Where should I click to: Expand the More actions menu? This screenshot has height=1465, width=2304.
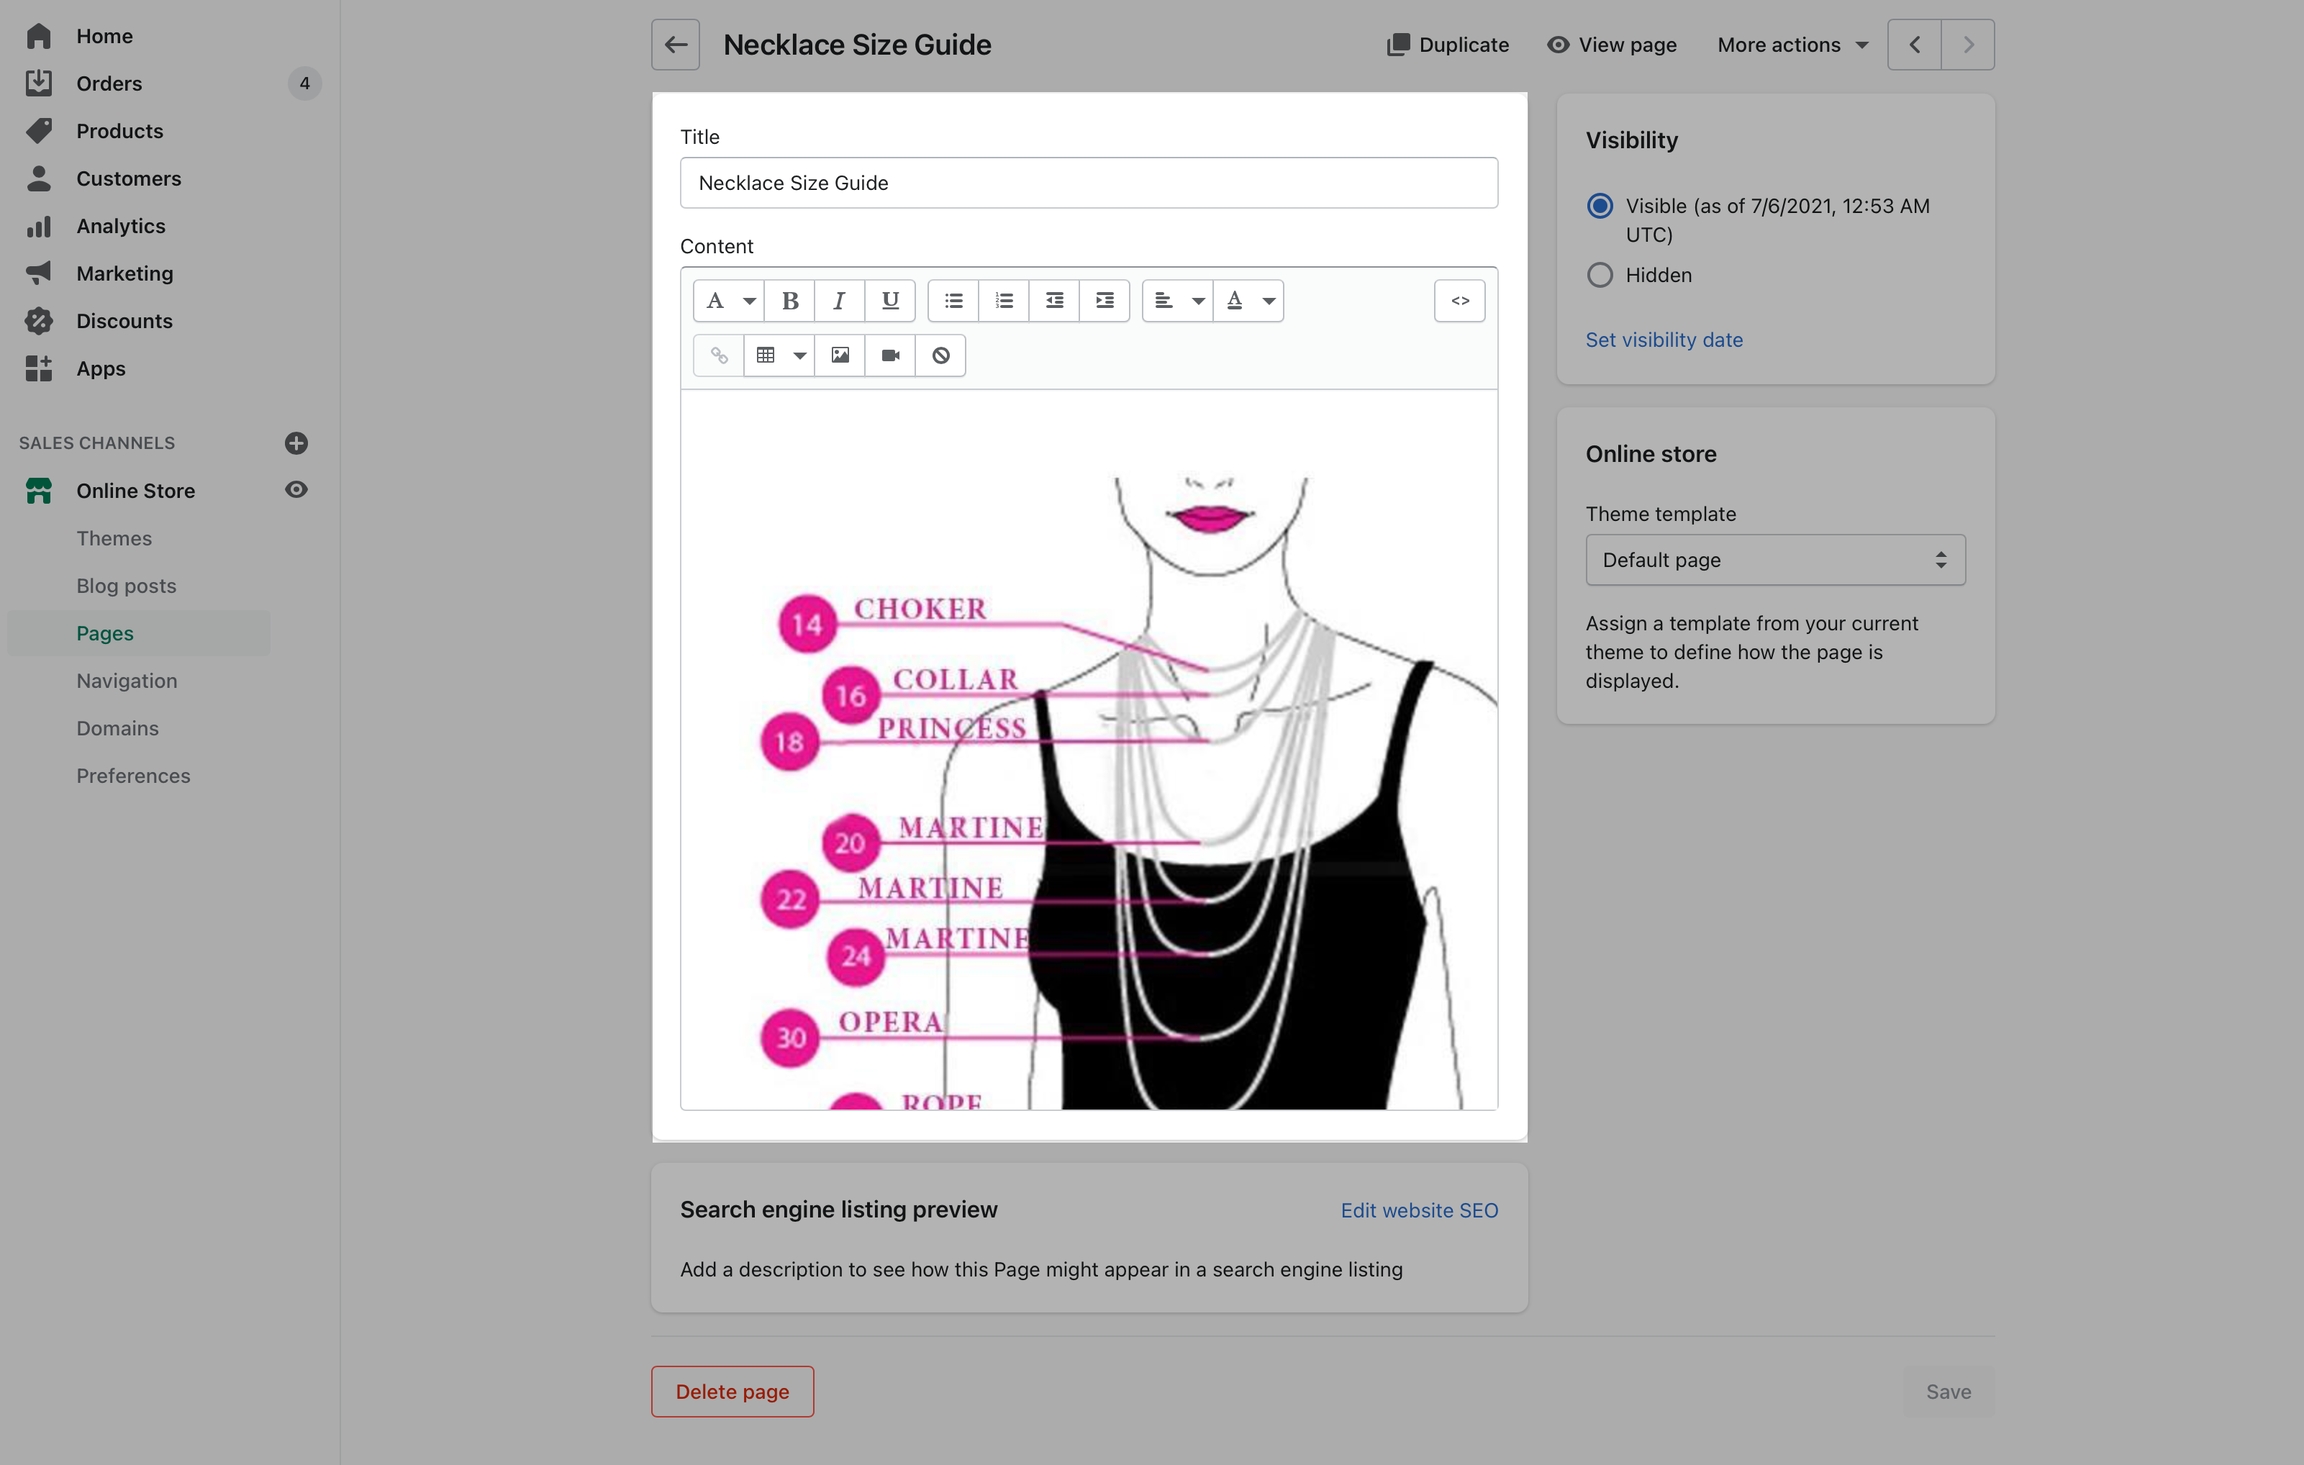tap(1792, 45)
